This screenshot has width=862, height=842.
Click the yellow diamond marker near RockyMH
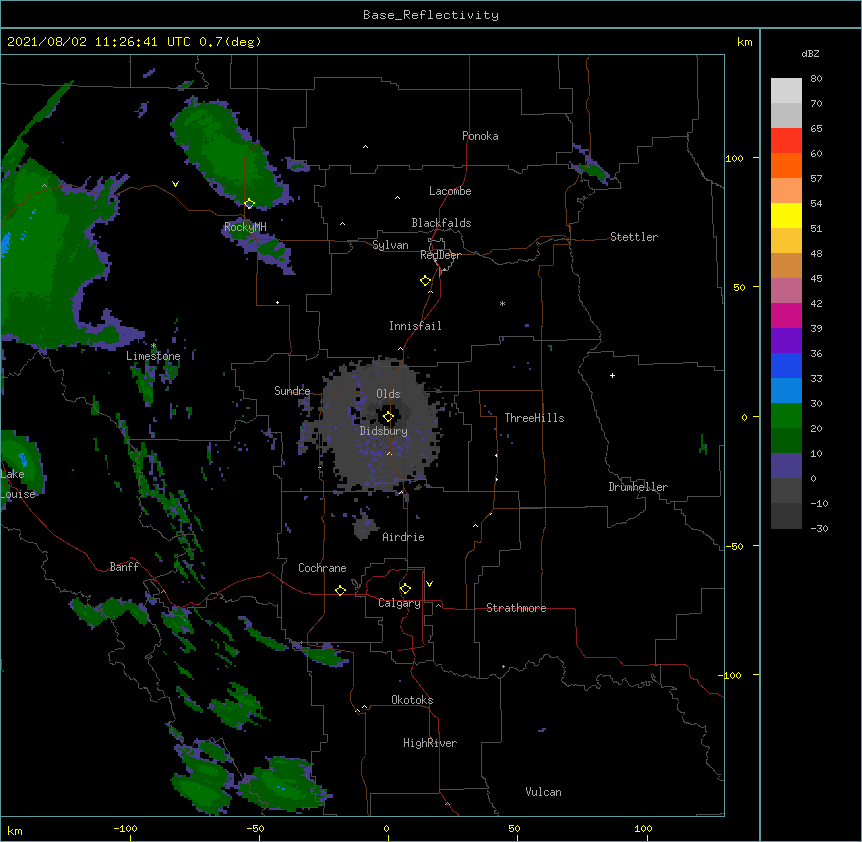249,203
